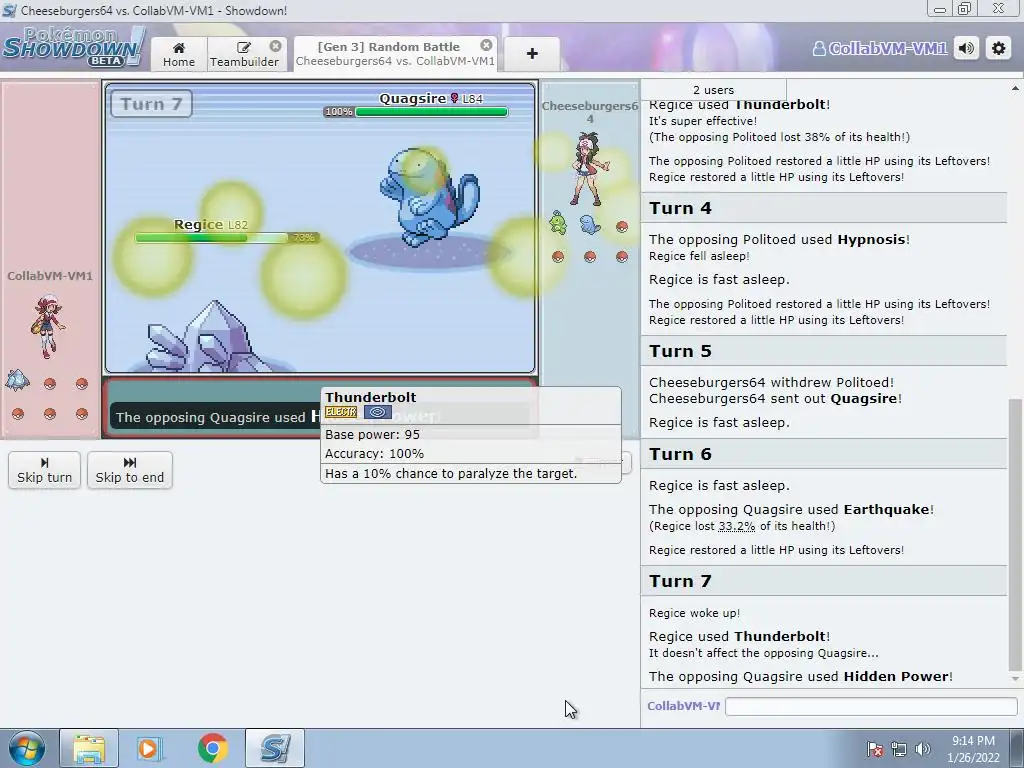Image resolution: width=1024 pixels, height=768 pixels.
Task: Close the Random Battle tab
Action: 487,45
